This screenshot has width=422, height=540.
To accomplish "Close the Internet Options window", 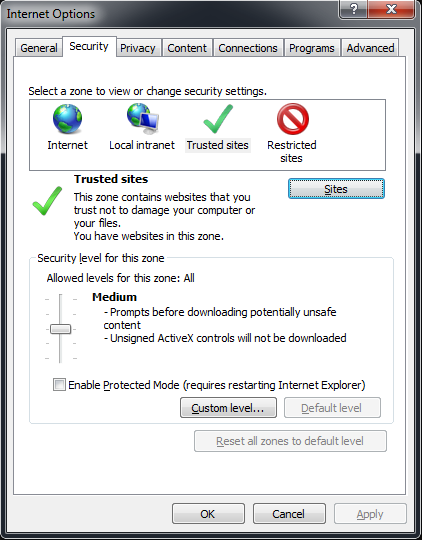I will coord(391,9).
